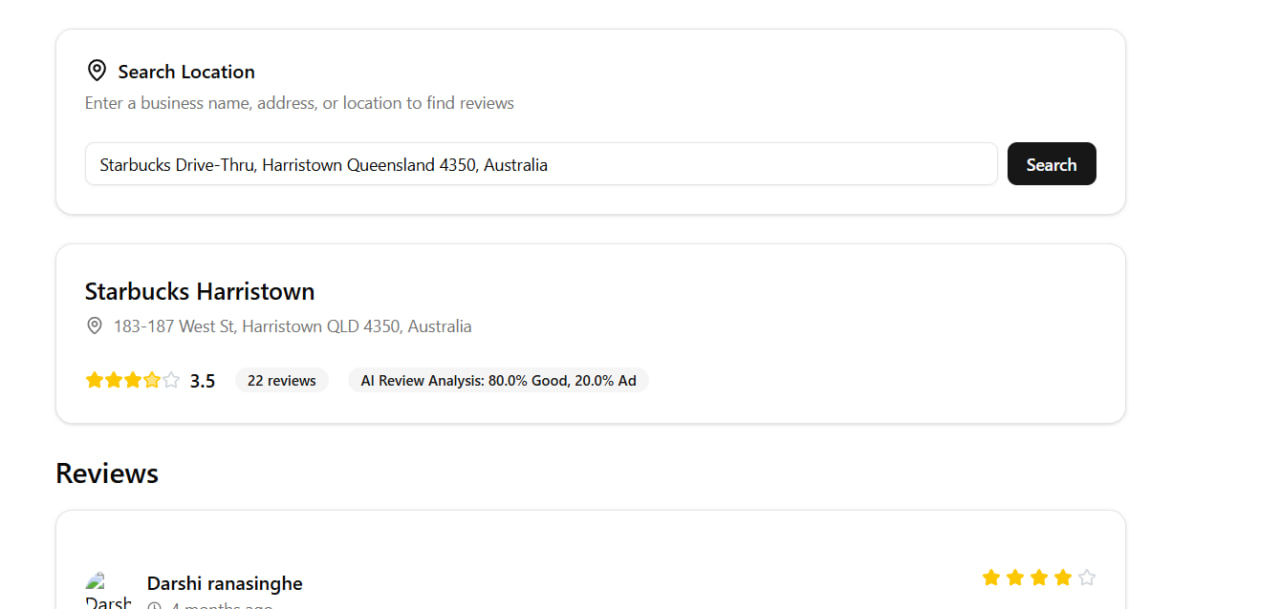The height and width of the screenshot is (609, 1280).
Task: Focus the location search input field
Action: pyautogui.click(x=541, y=164)
